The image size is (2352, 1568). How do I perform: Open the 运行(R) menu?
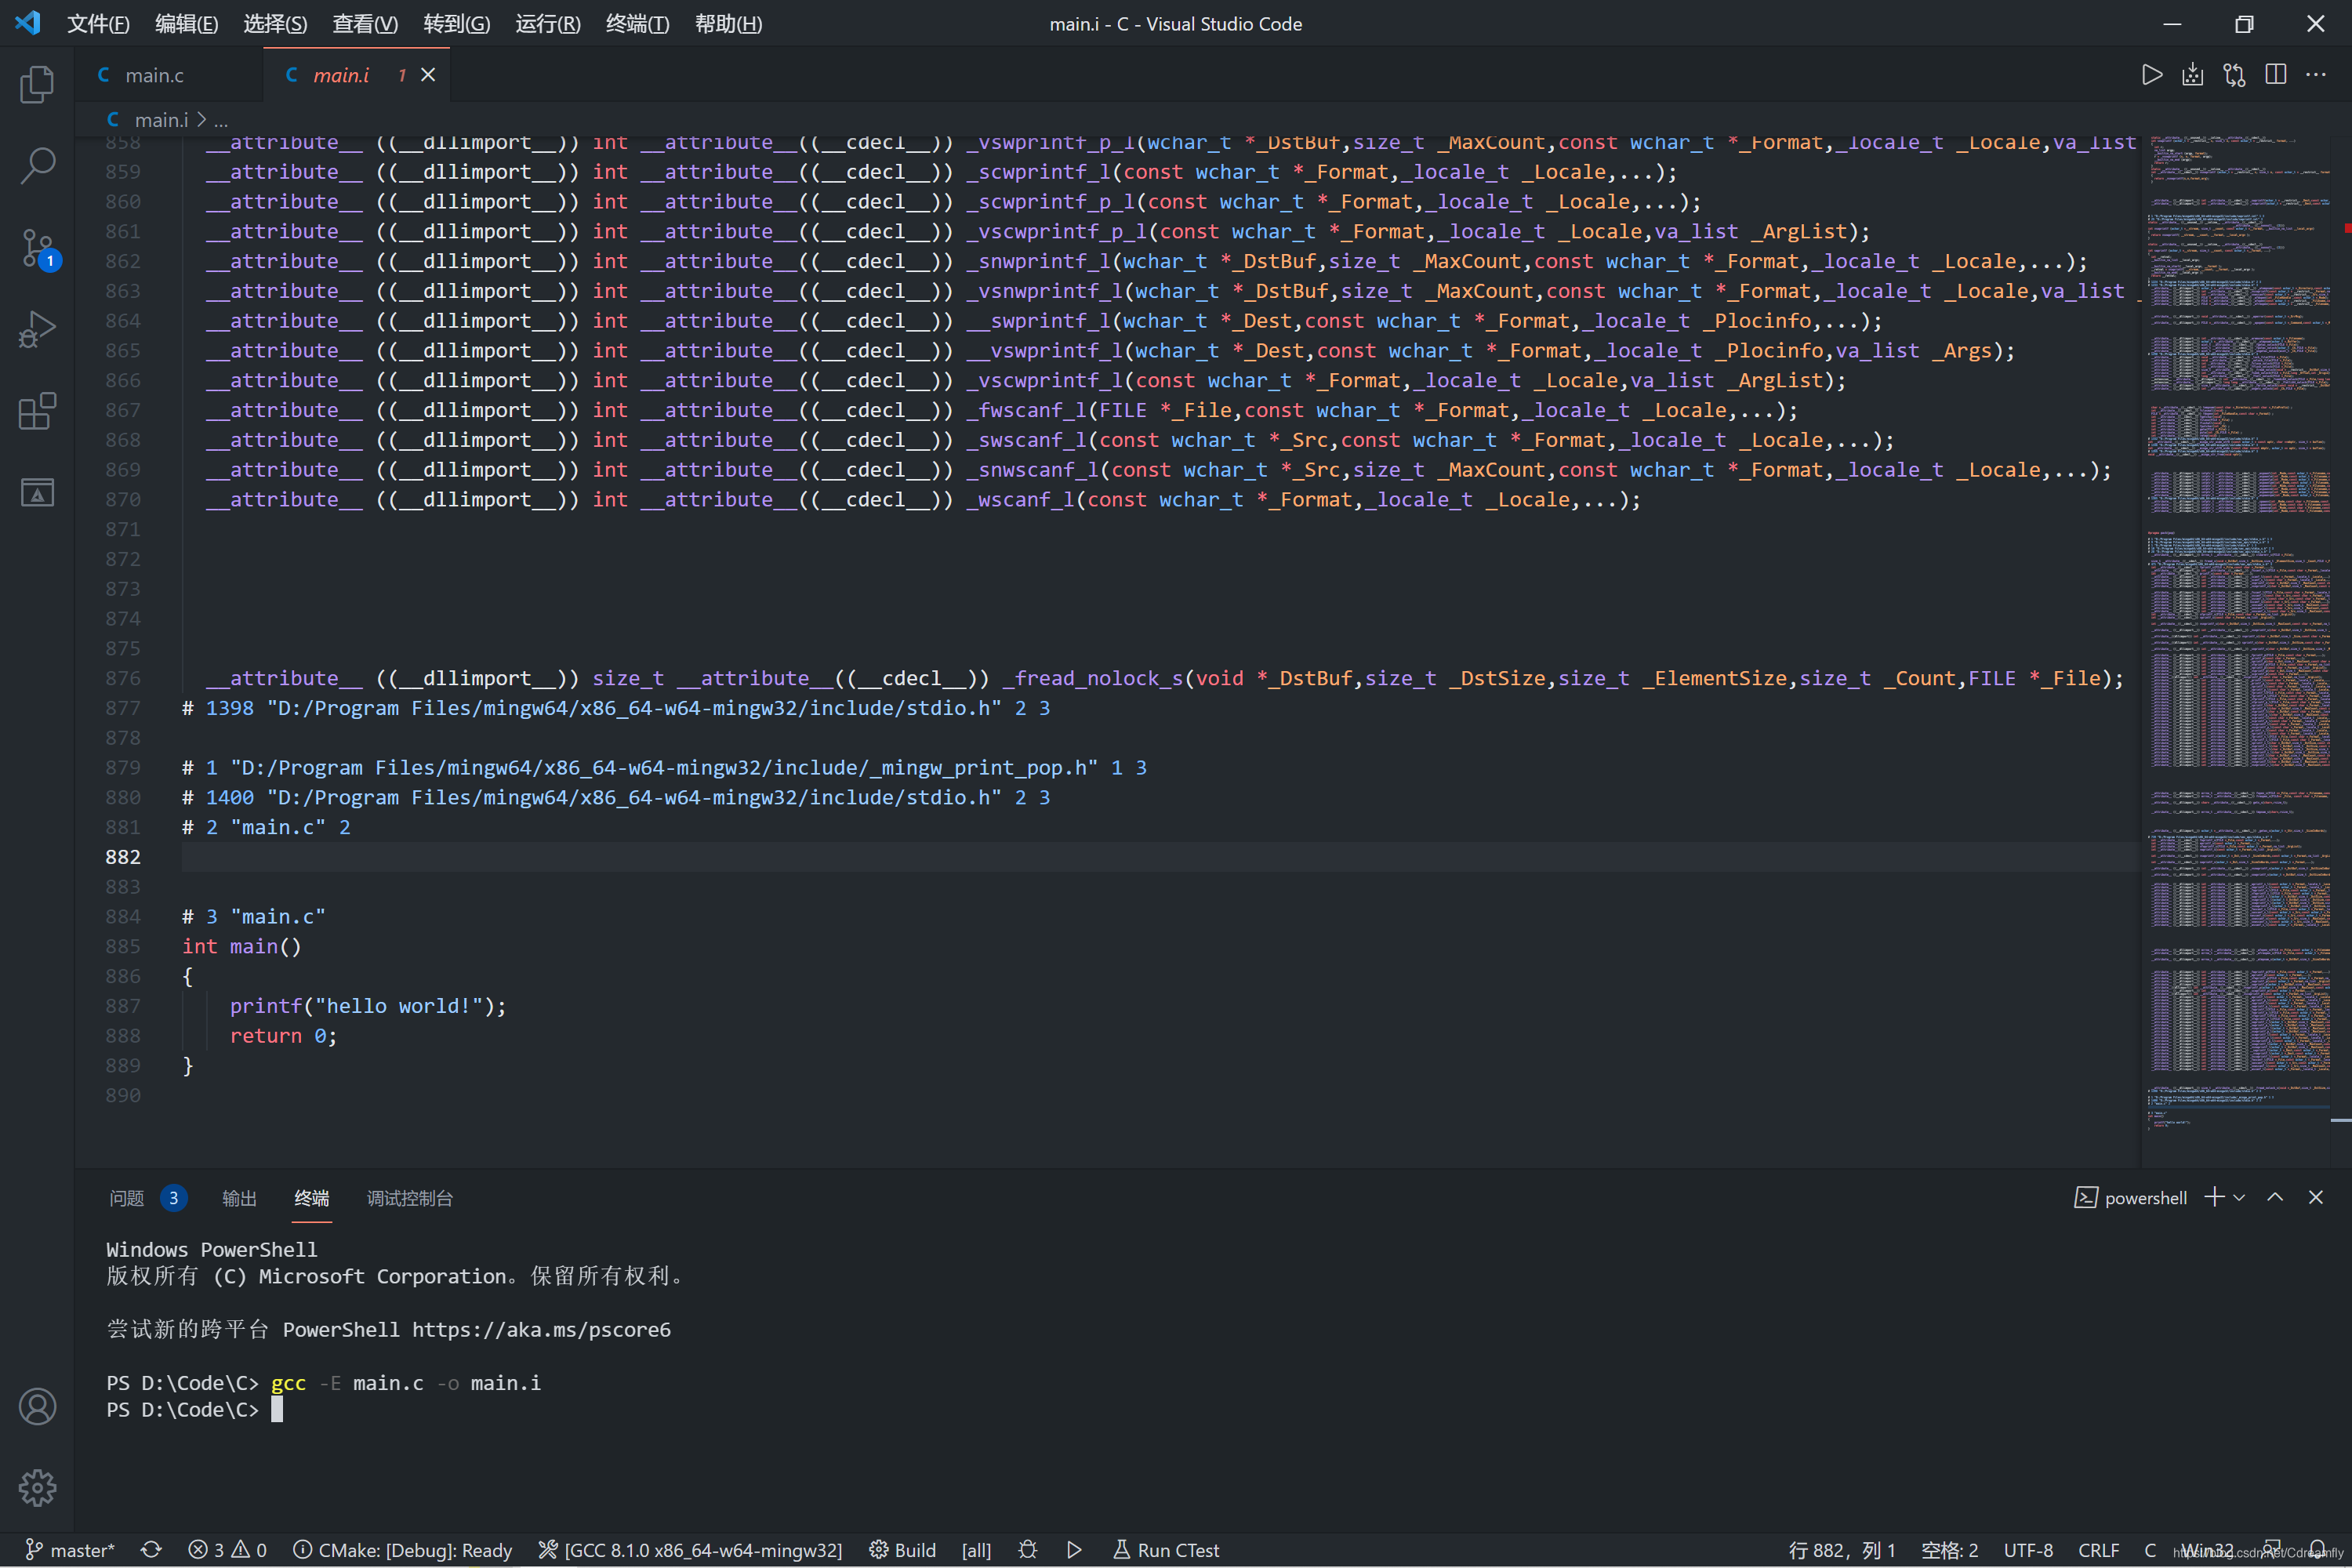tap(548, 23)
